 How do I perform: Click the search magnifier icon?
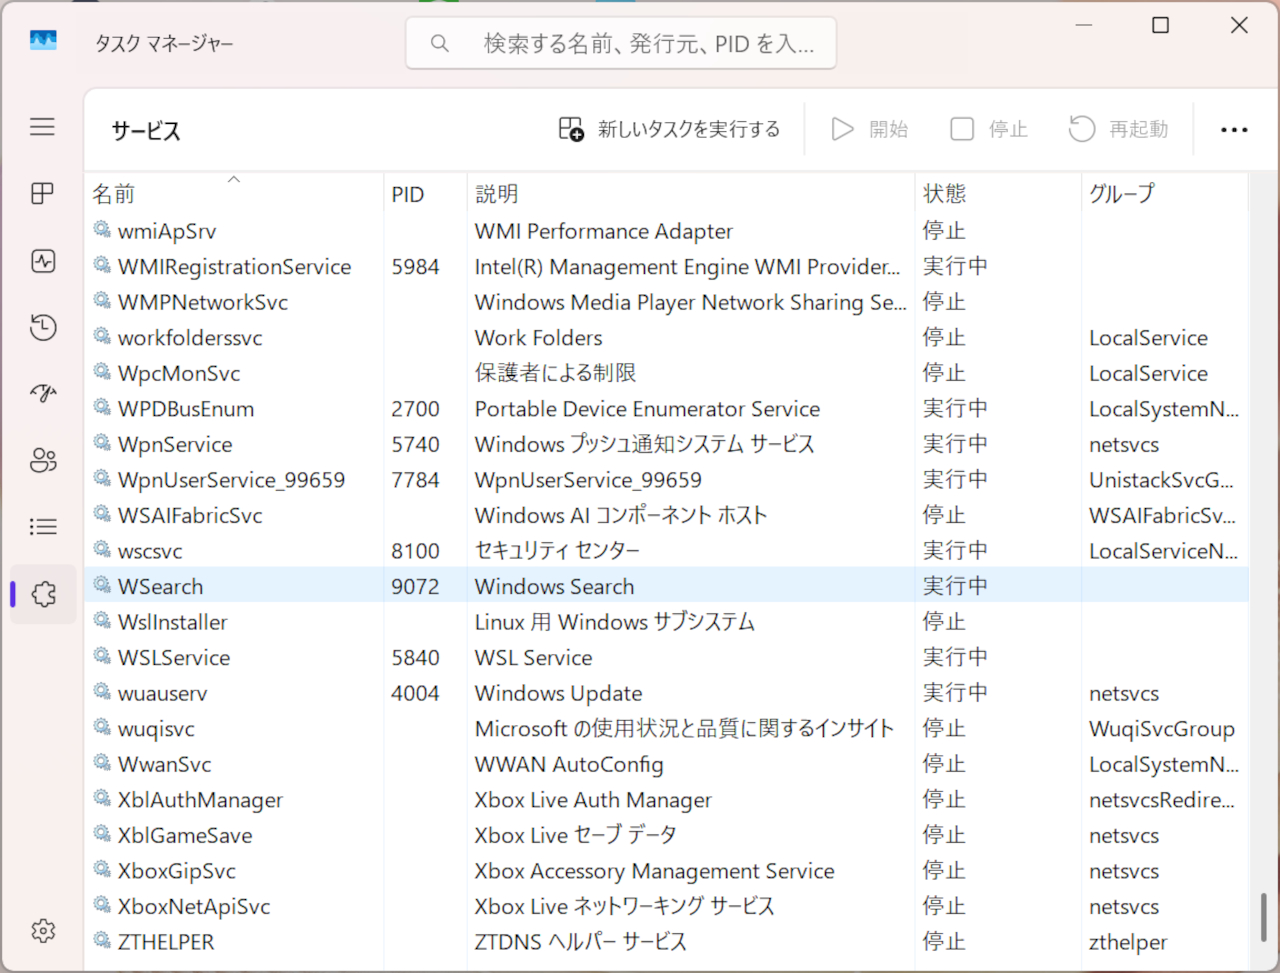(439, 44)
